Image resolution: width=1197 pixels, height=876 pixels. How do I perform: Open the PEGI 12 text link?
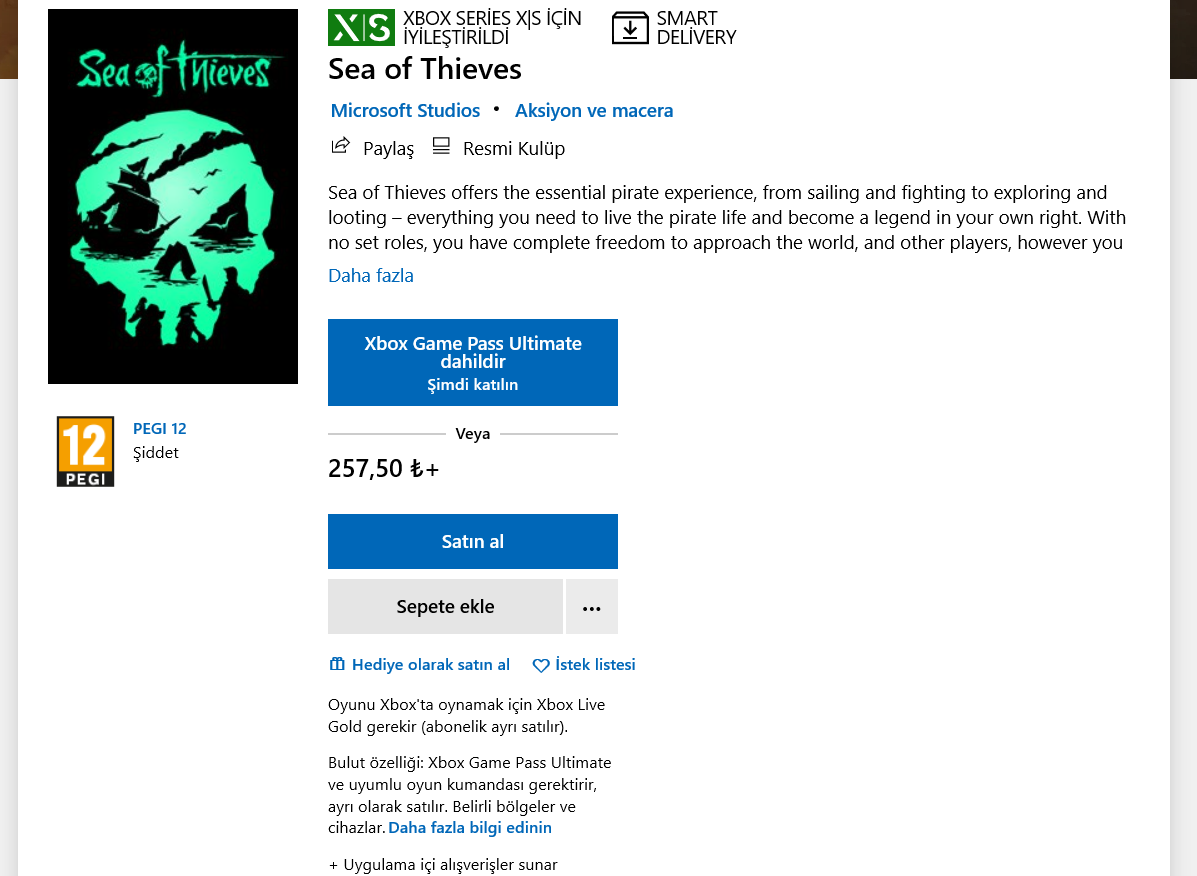click(160, 429)
